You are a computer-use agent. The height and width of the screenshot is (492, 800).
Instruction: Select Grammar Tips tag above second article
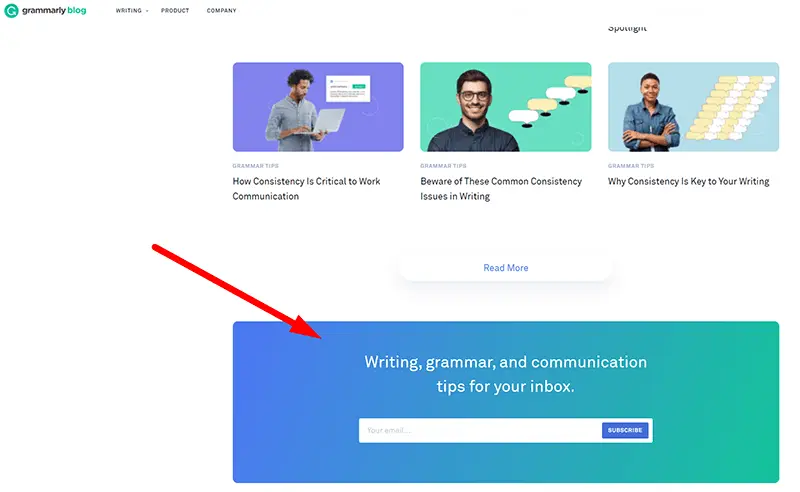click(x=443, y=166)
